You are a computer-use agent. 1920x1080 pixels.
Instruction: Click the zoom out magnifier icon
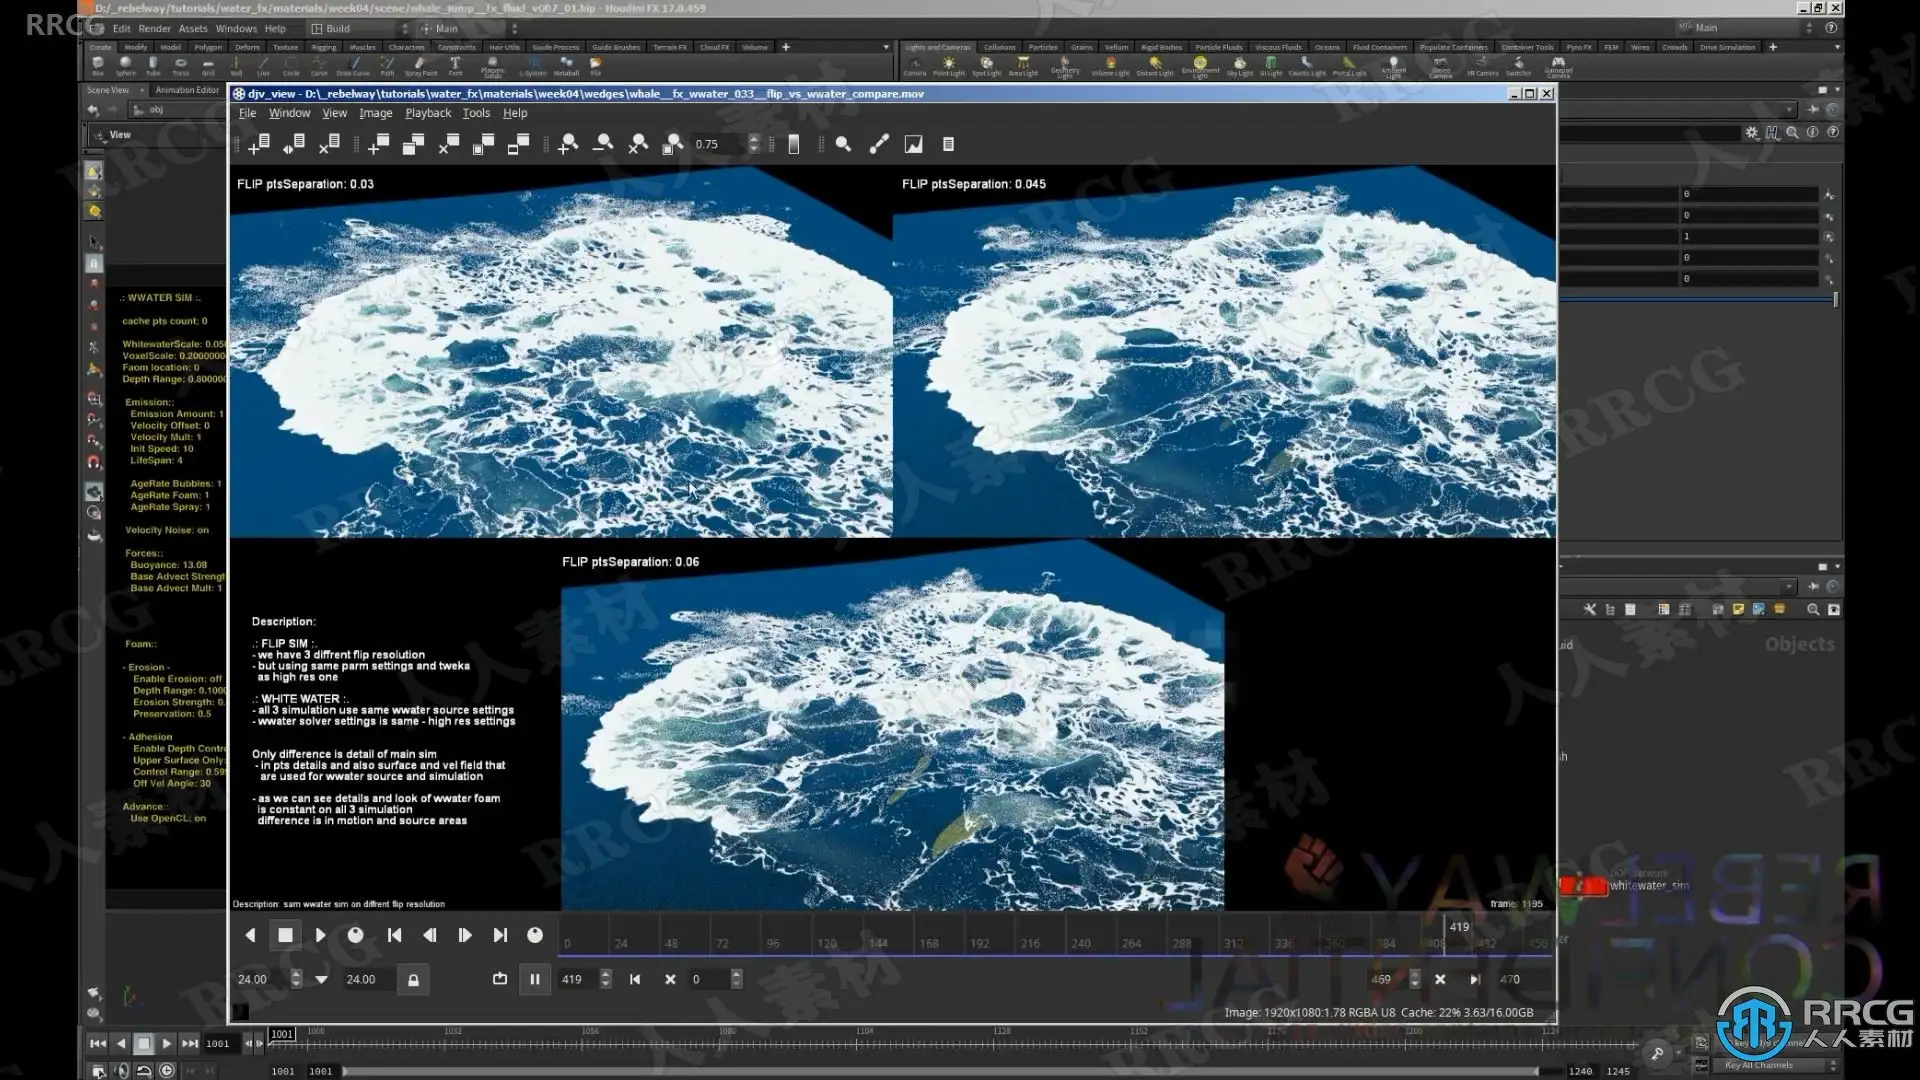pos(603,144)
